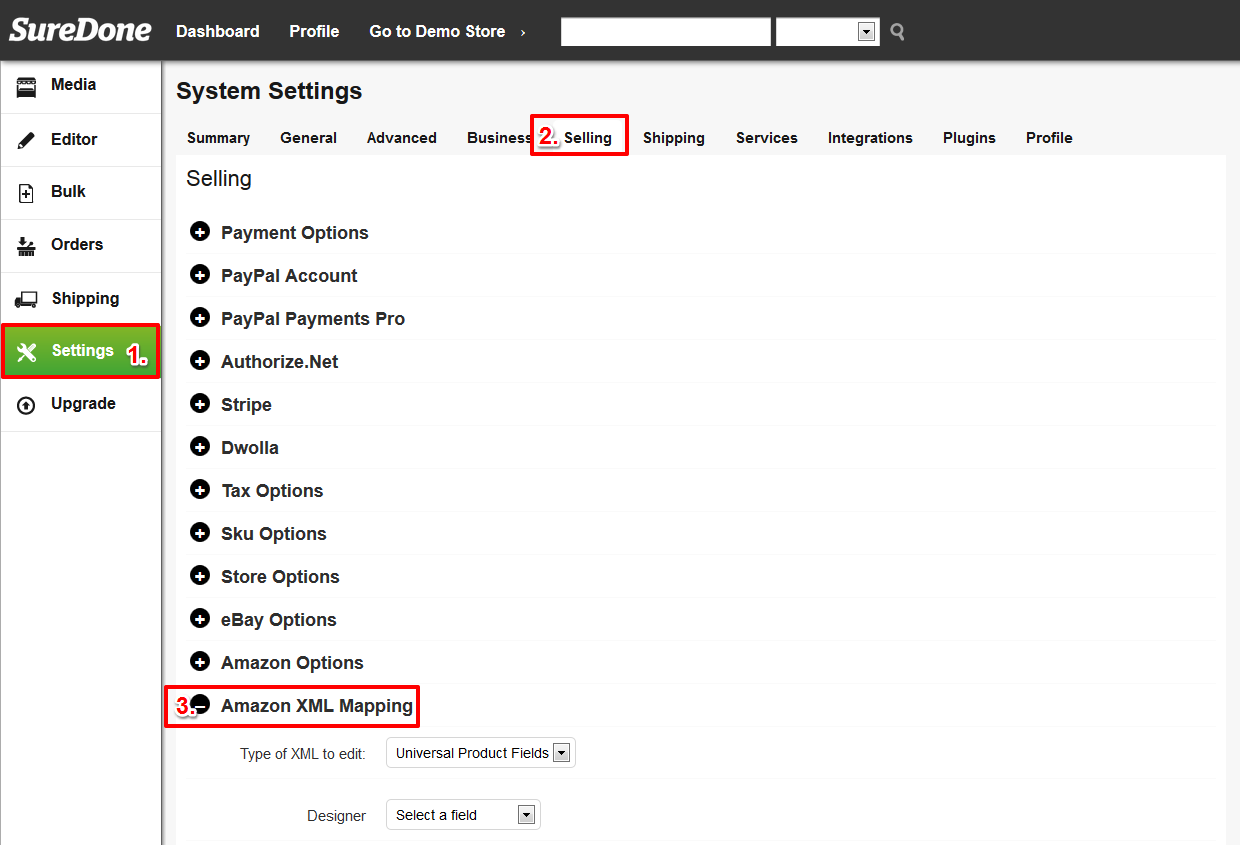
Task: Click the Media sidebar icon
Action: pos(26,86)
